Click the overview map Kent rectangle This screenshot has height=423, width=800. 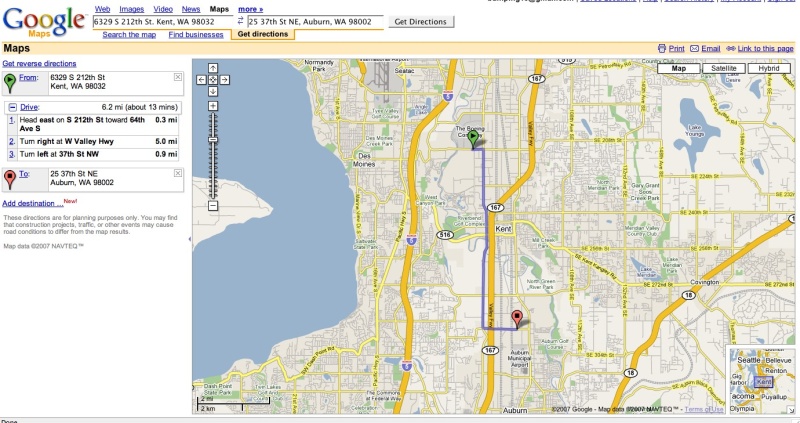click(x=763, y=382)
